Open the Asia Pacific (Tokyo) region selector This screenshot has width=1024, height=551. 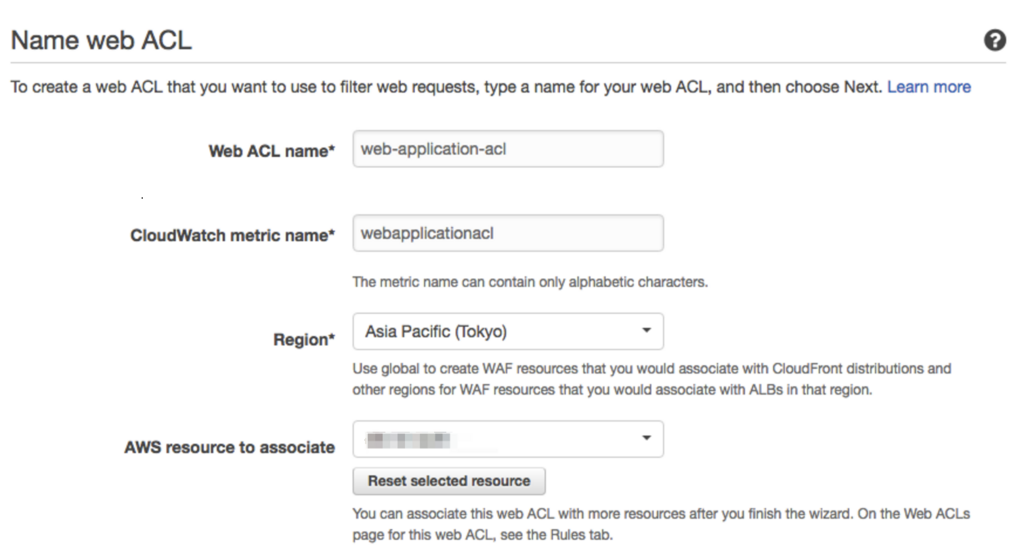click(508, 332)
